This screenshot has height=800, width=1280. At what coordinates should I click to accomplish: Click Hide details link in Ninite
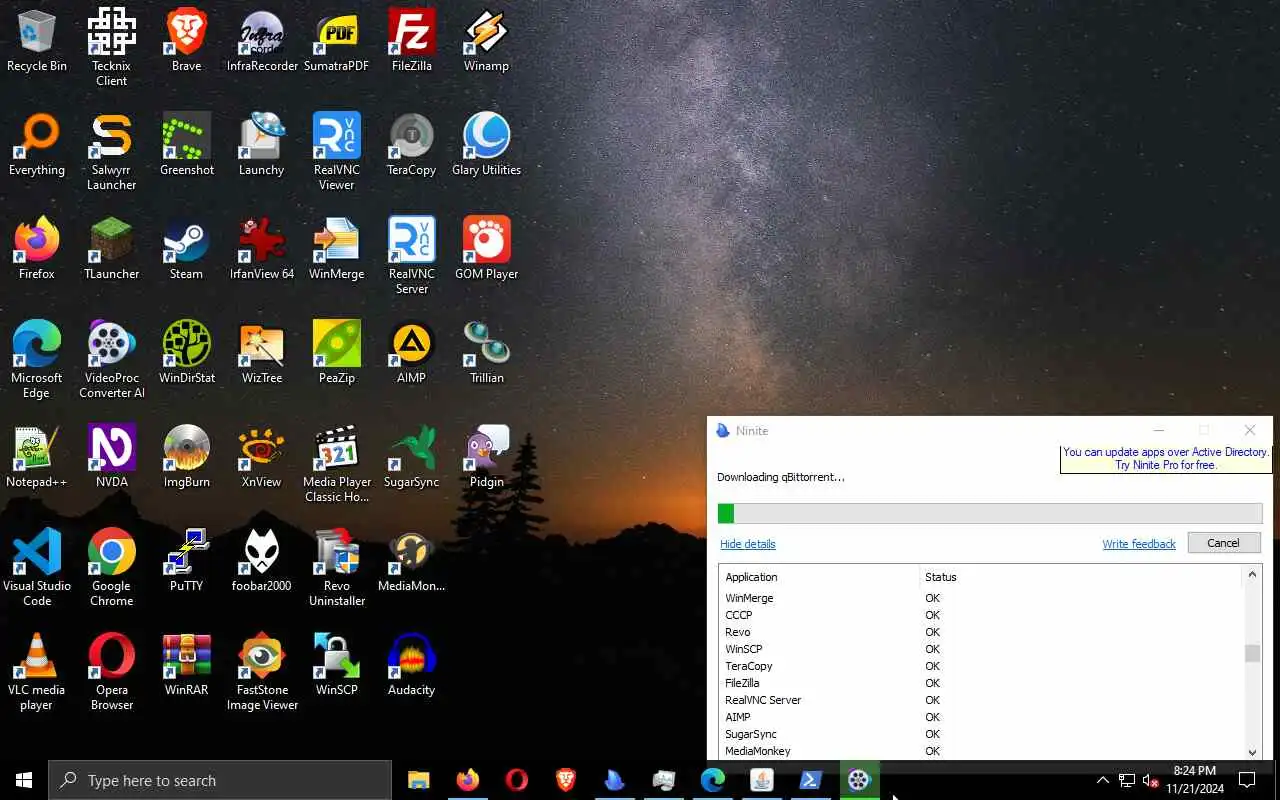(748, 544)
